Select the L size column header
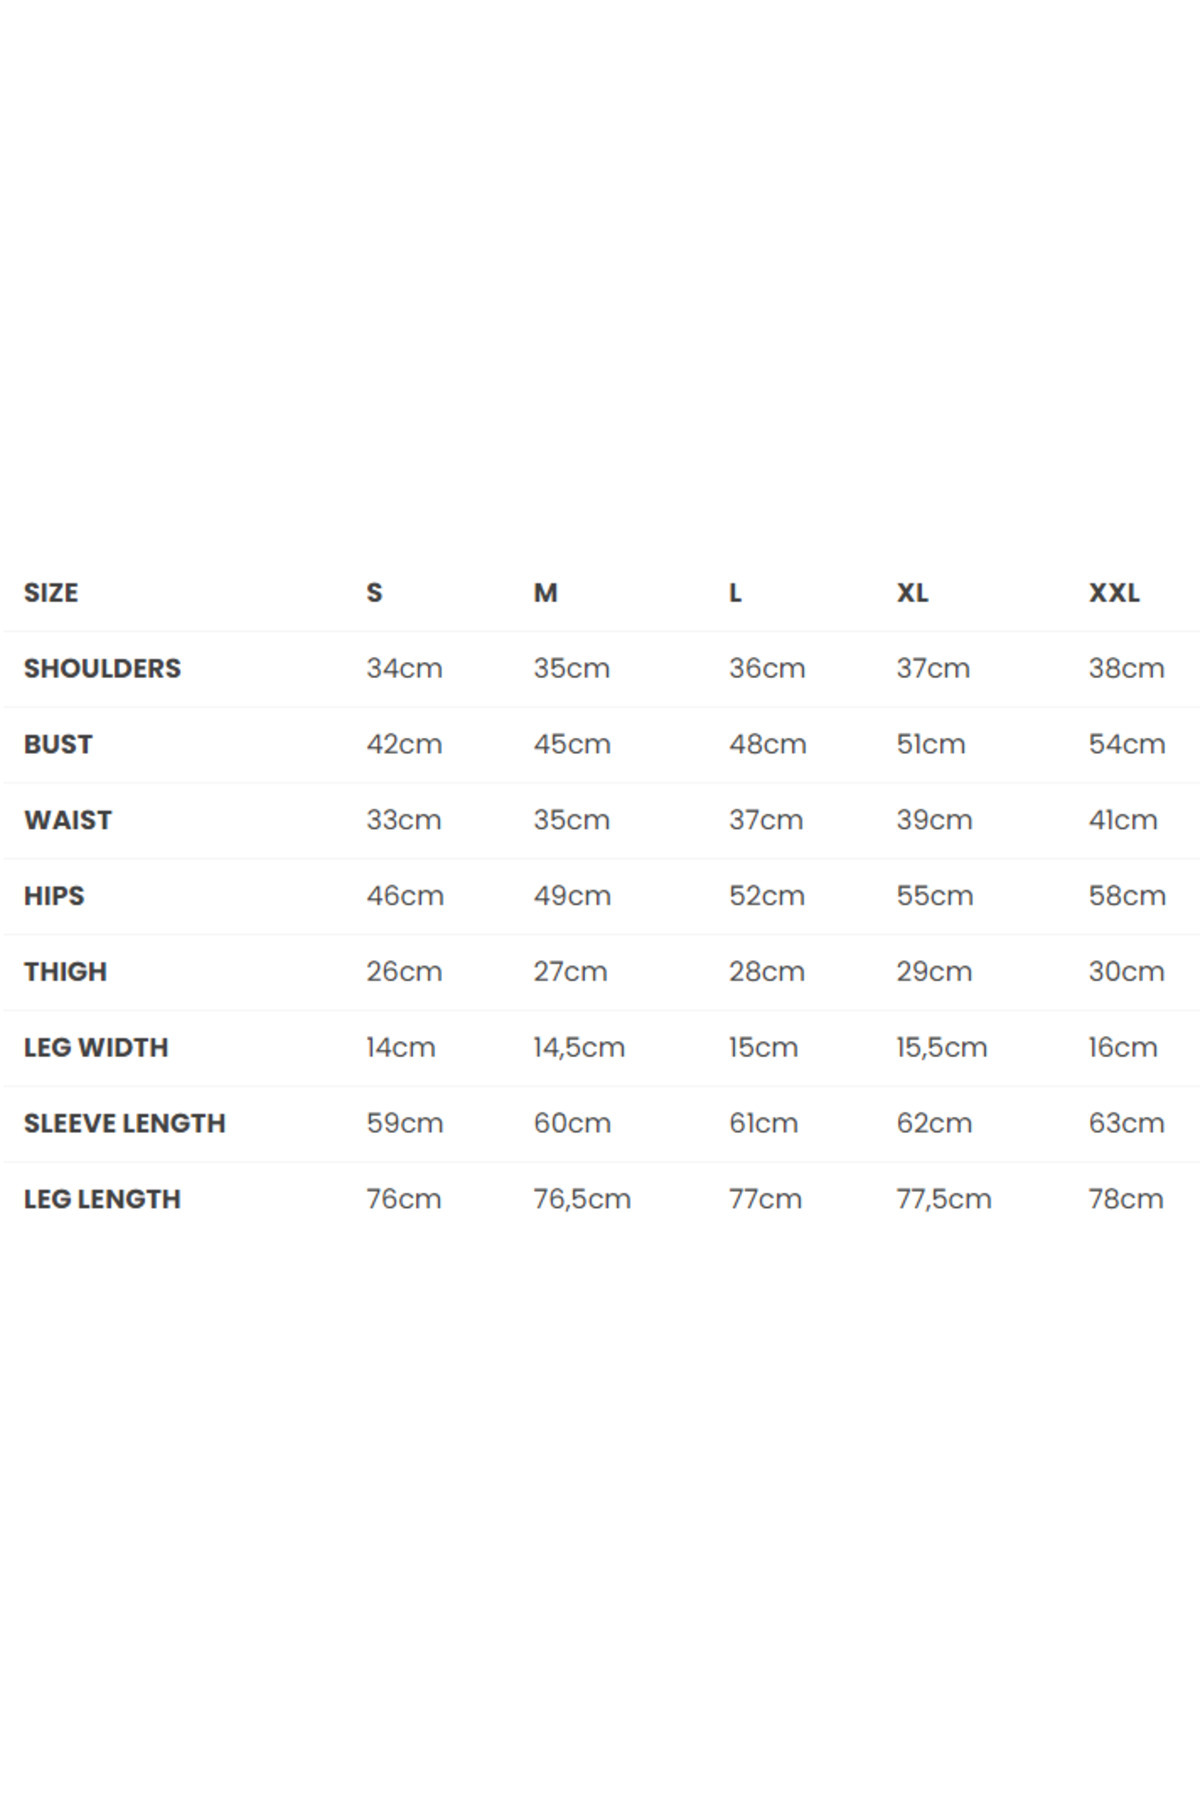This screenshot has width=1200, height=1800. coord(735,593)
